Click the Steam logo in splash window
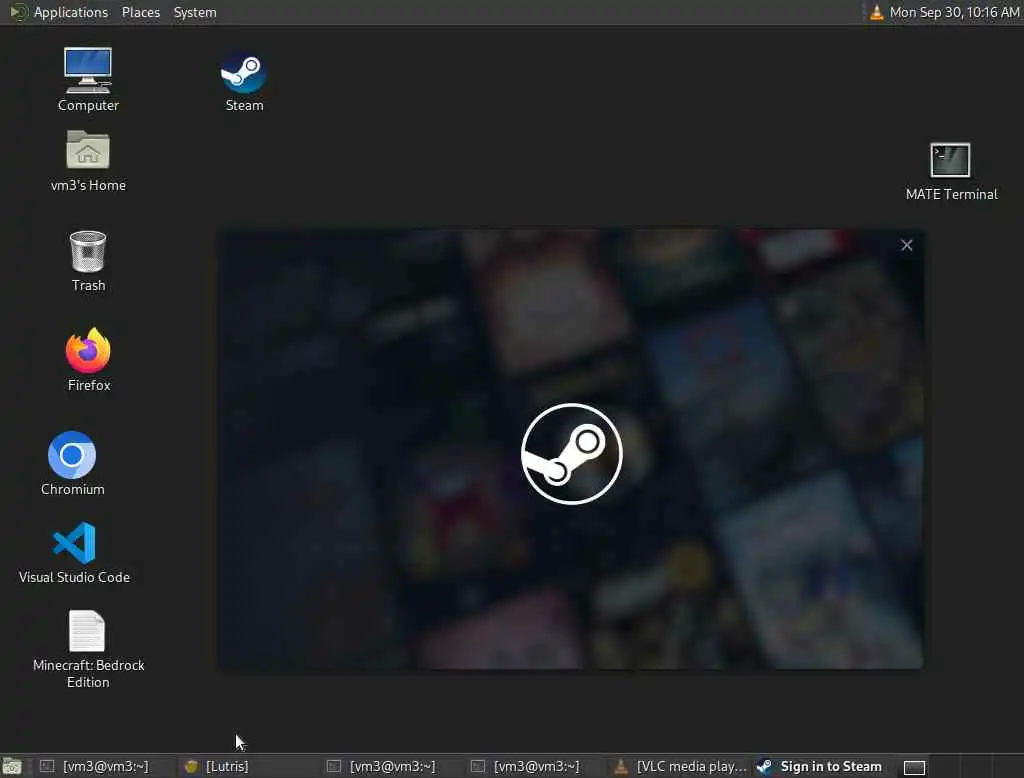Viewport: 1024px width, 778px height. (x=571, y=453)
